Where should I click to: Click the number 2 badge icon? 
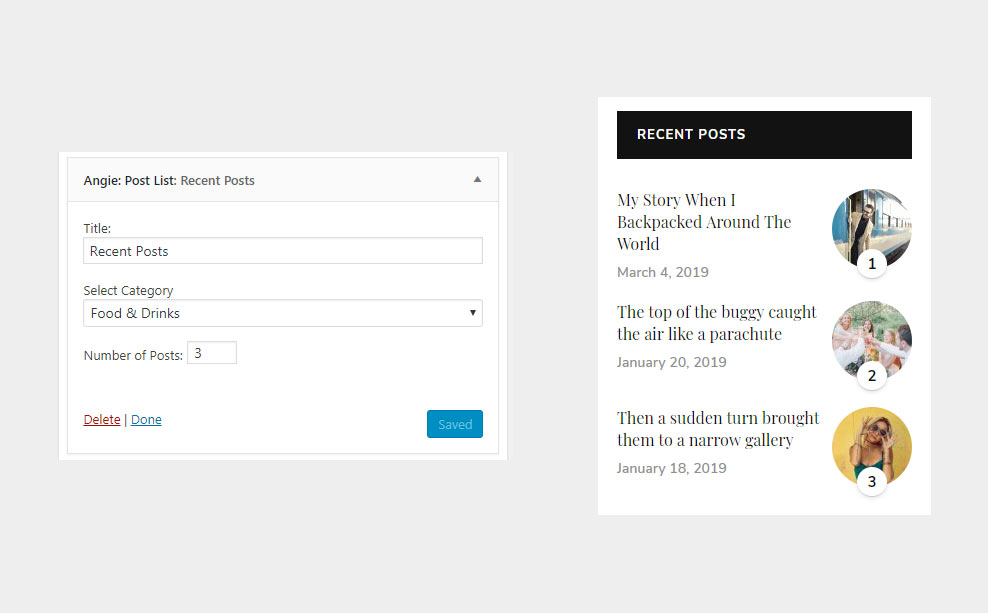click(x=872, y=376)
